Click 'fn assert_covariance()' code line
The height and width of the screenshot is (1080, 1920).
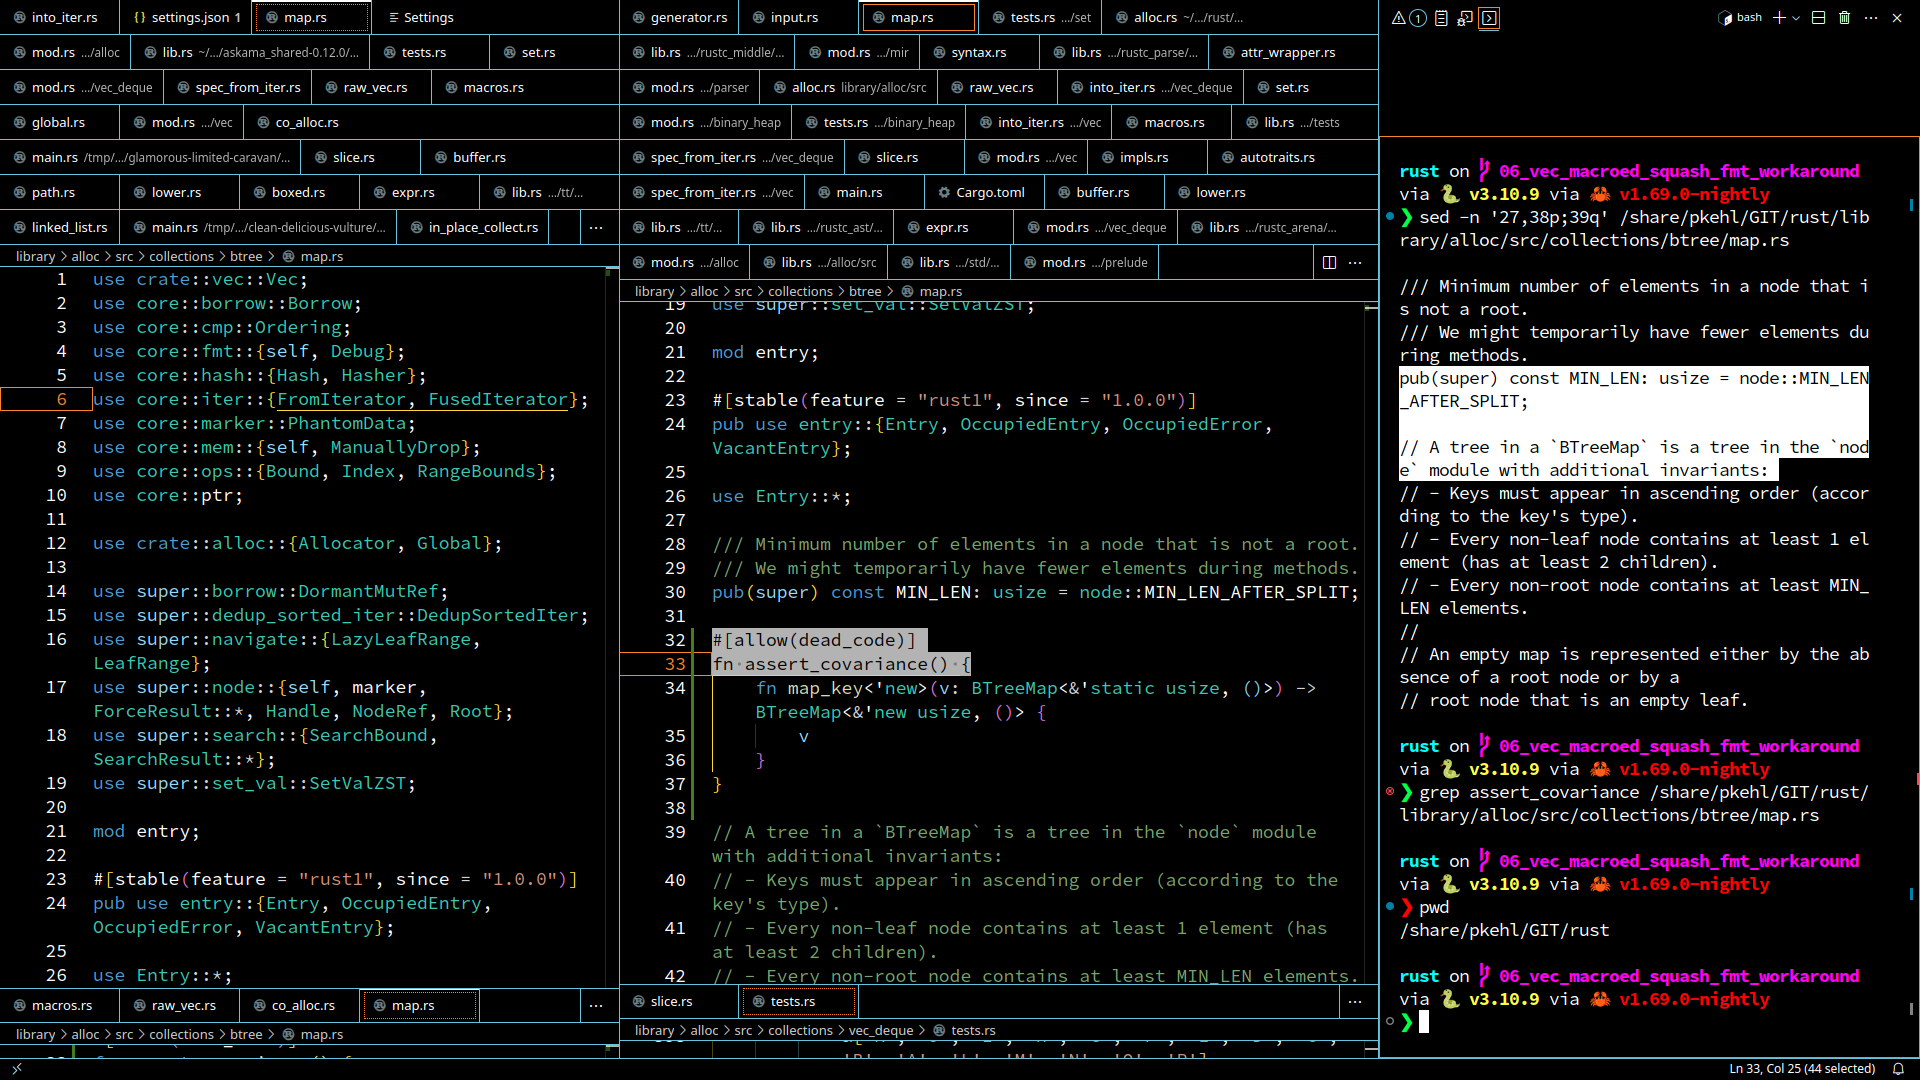pos(841,664)
